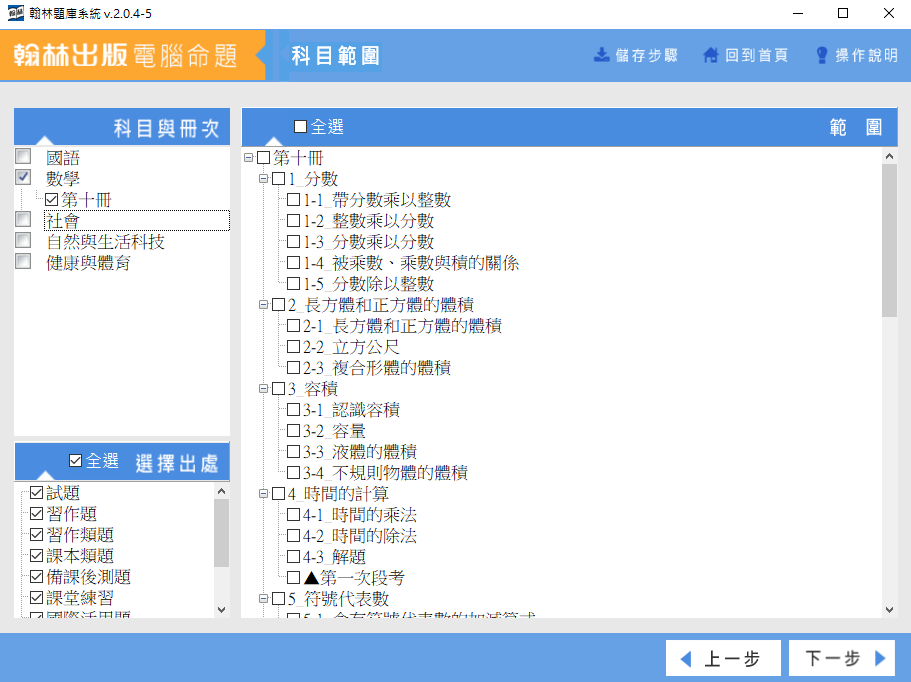The height and width of the screenshot is (682, 911).
Task: Collapse the 4 時間的計算 chapter node
Action: [x=264, y=494]
